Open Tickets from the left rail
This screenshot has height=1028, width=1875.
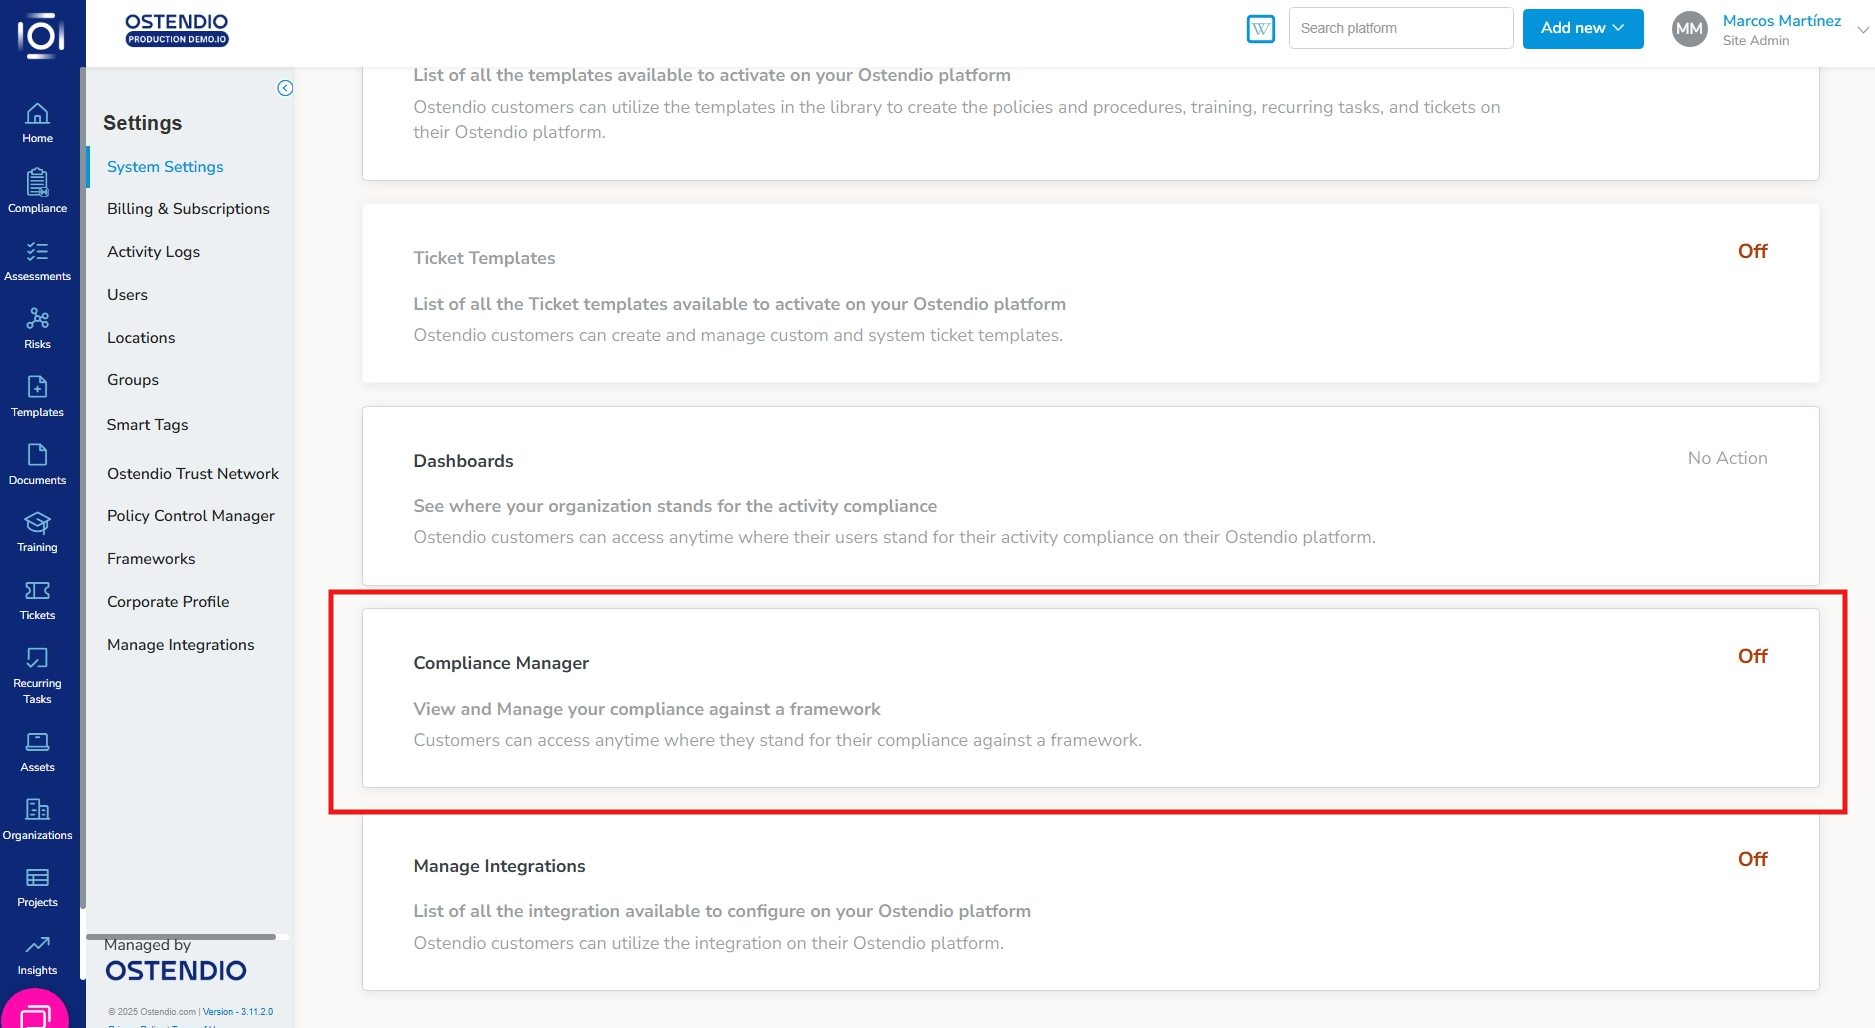click(37, 599)
